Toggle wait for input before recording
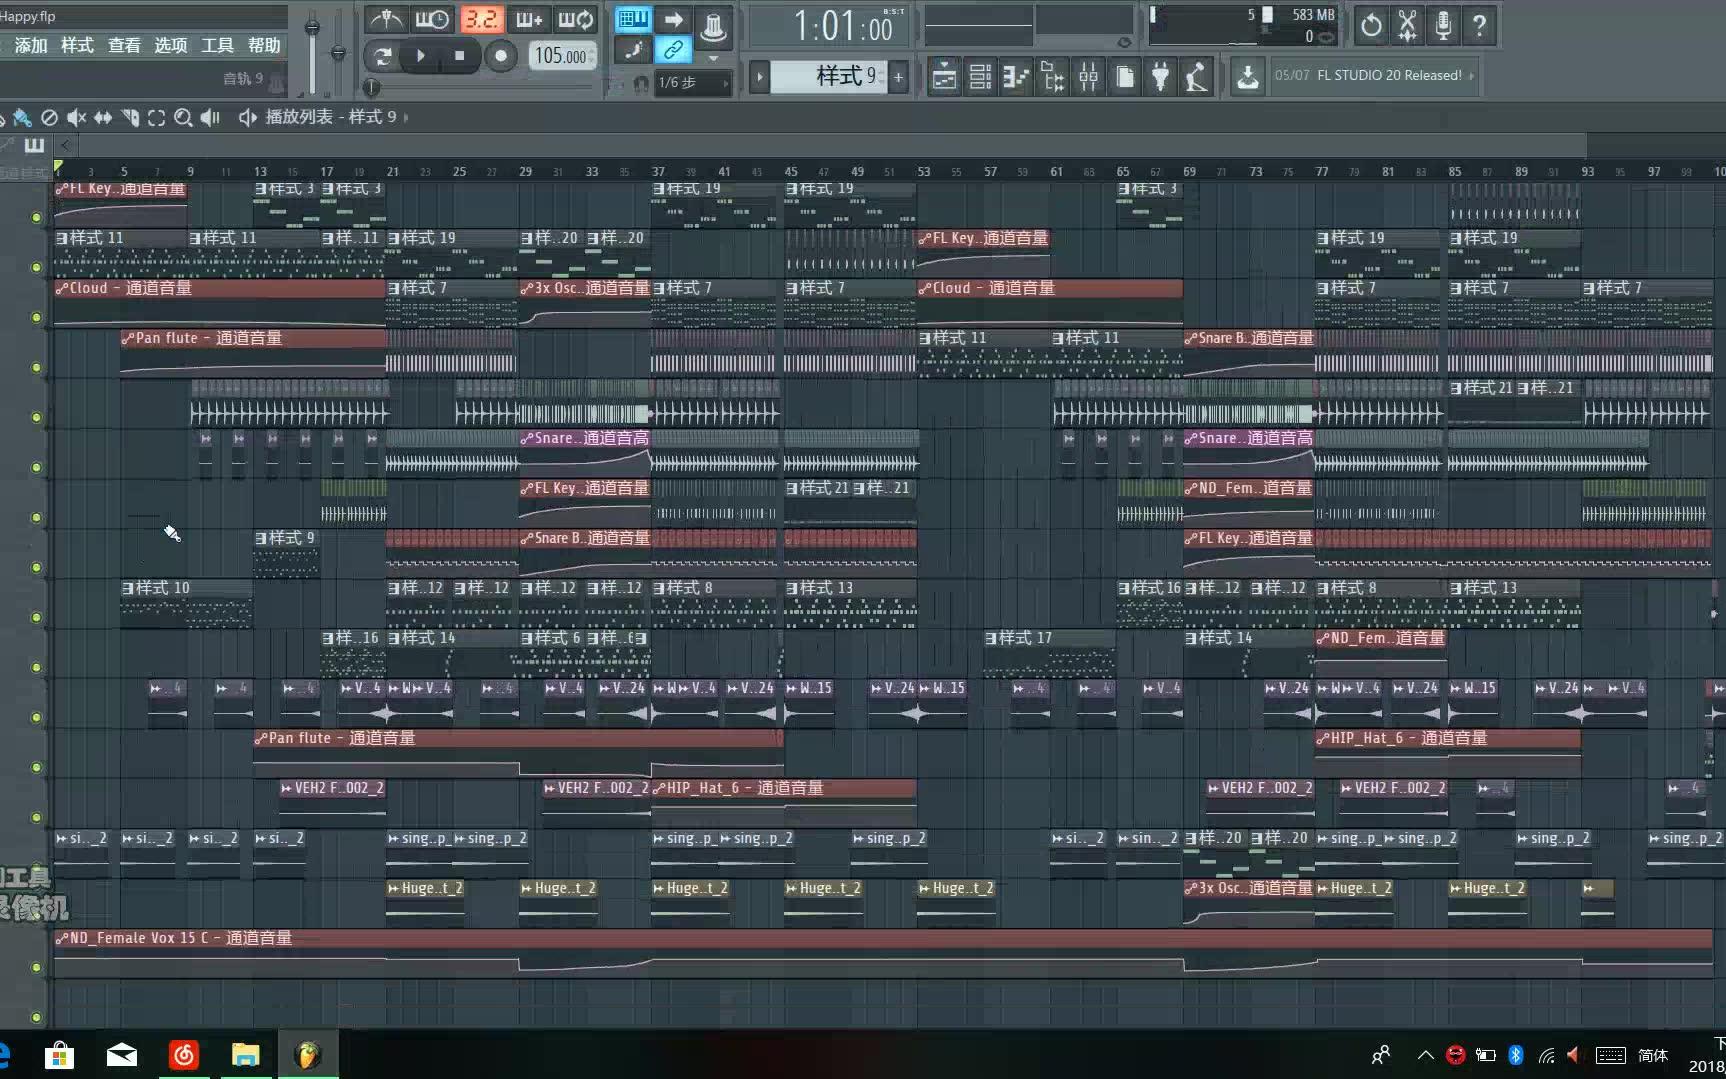Image resolution: width=1726 pixels, height=1079 pixels. [x=432, y=19]
